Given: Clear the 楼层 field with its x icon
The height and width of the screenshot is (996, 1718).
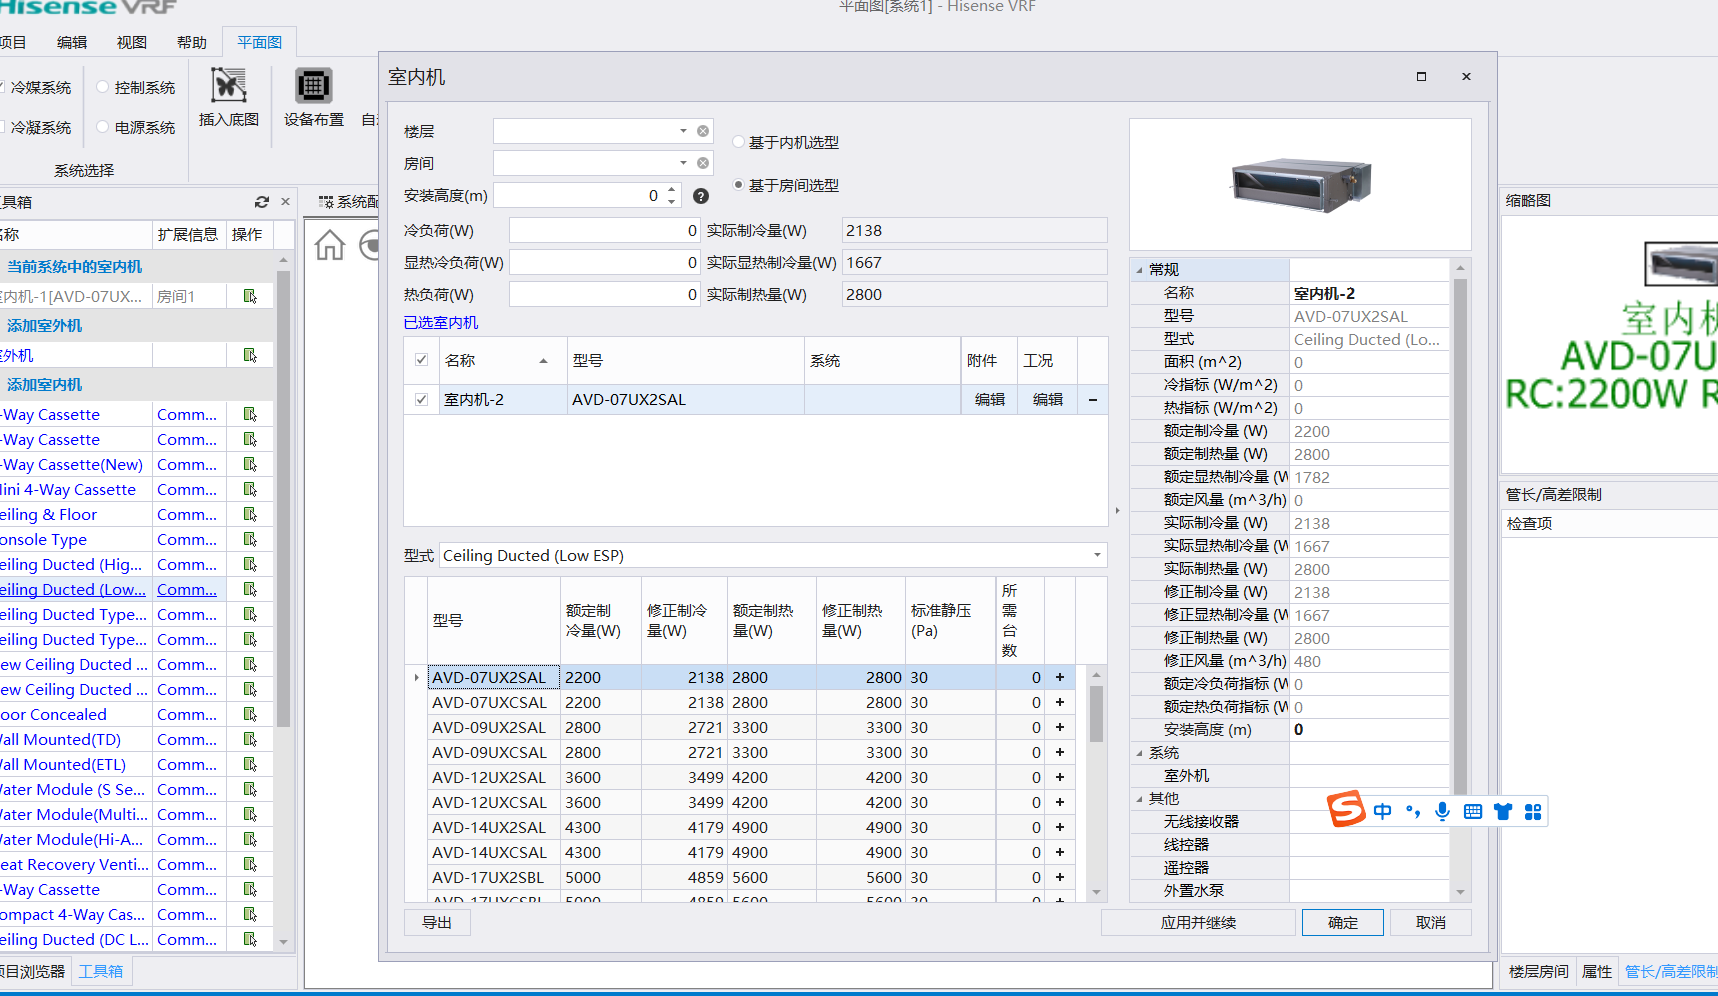Looking at the screenshot, I should click(703, 131).
